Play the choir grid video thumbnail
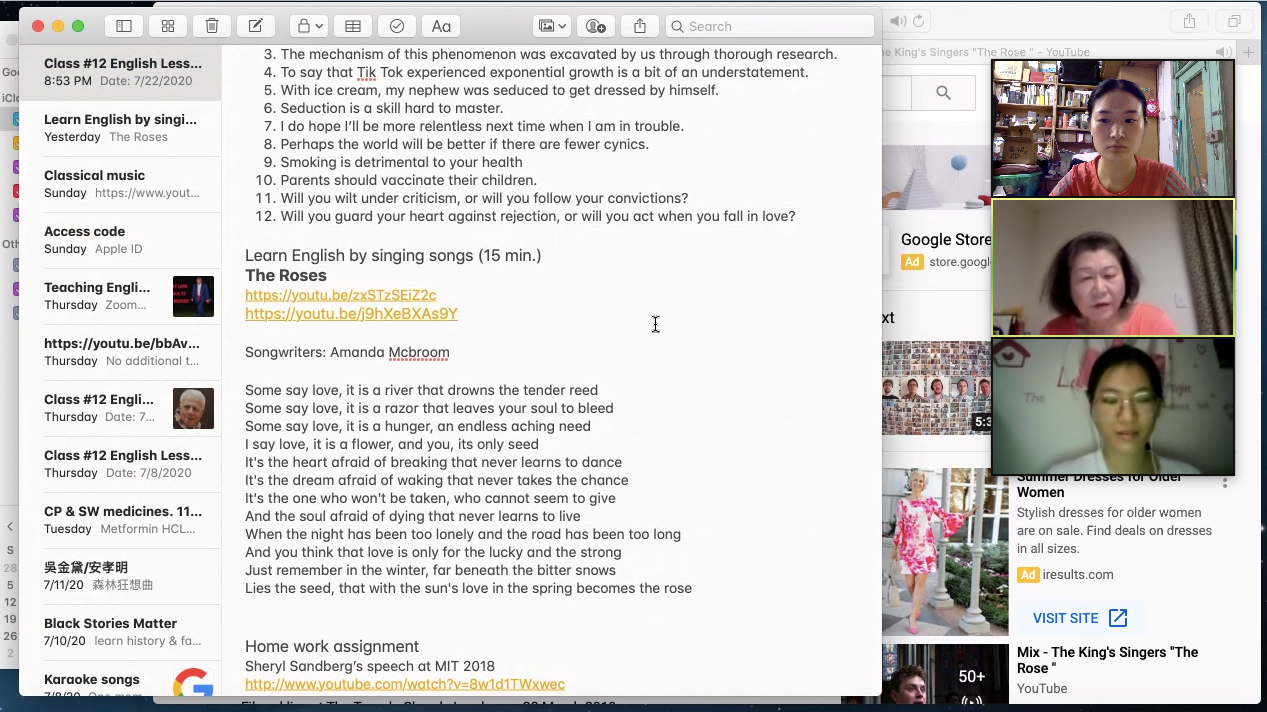Screen dimensions: 1267x712 click(936, 388)
